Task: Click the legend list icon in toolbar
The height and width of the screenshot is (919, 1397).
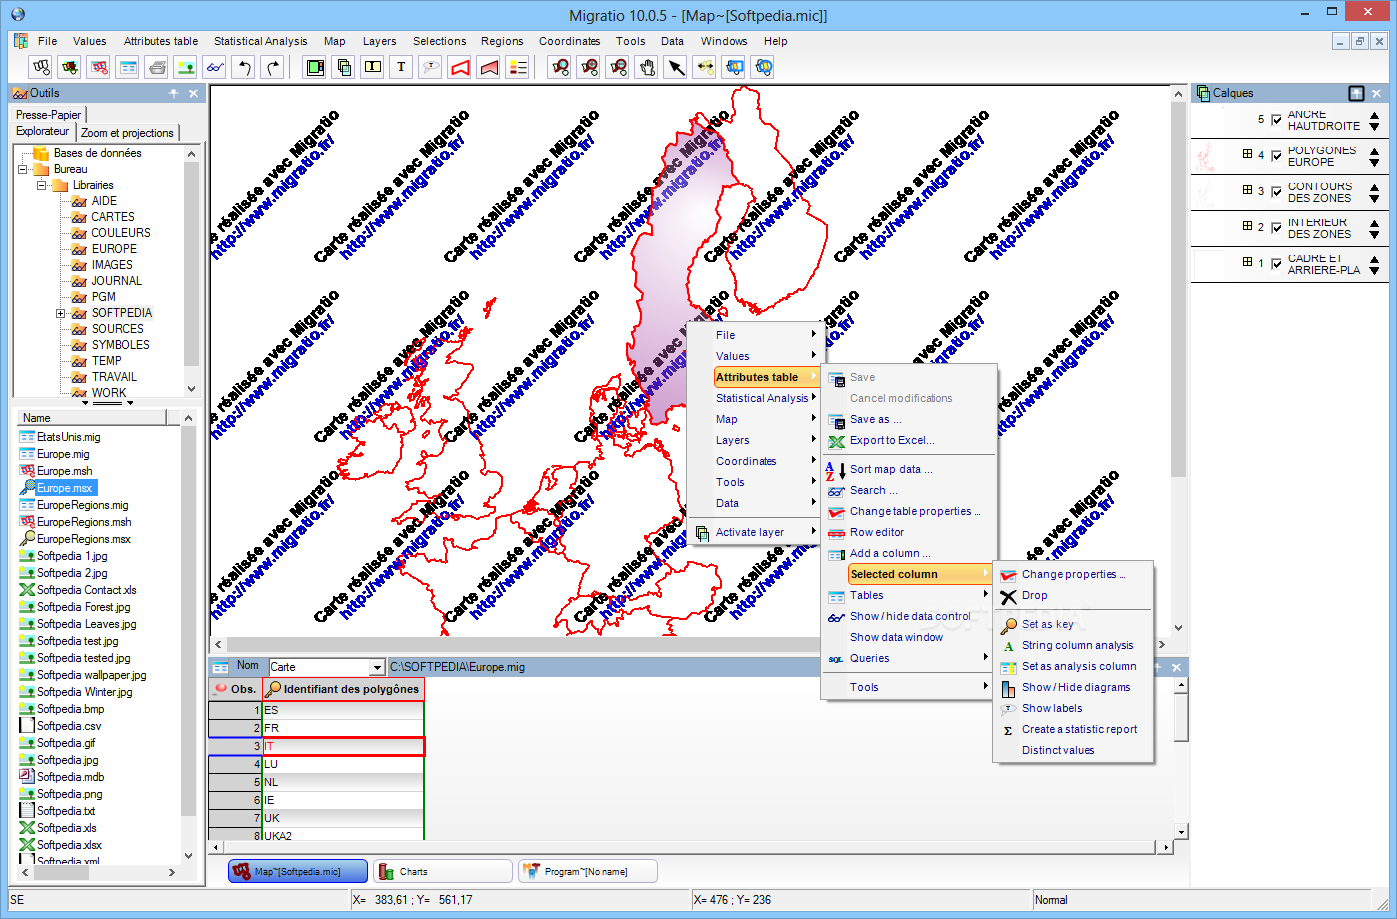Action: pyautogui.click(x=517, y=67)
